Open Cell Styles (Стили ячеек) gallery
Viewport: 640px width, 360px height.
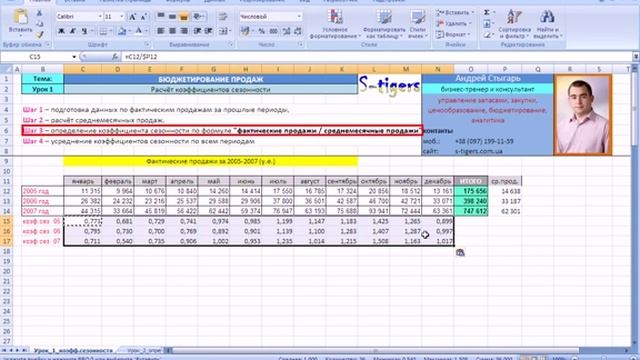(418, 24)
